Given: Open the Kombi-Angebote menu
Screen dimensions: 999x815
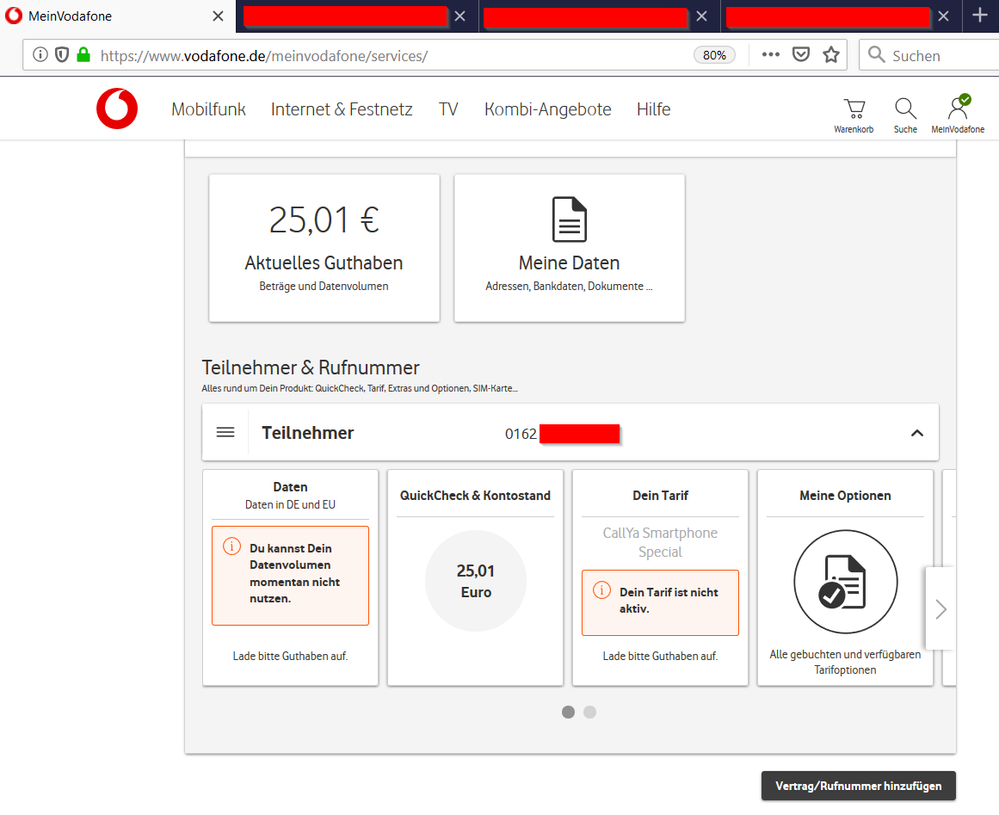Looking at the screenshot, I should (547, 110).
